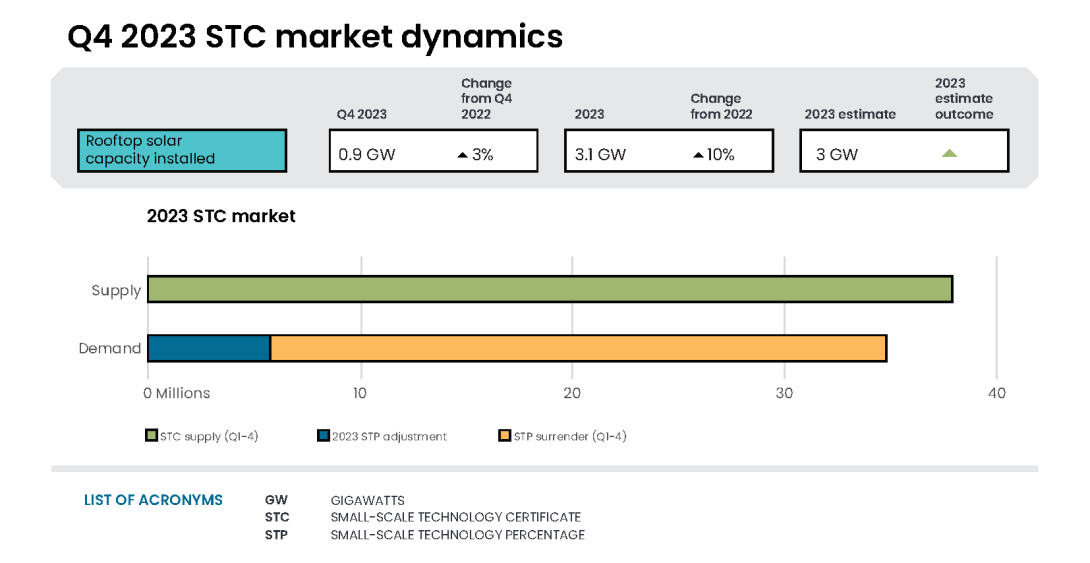Click the 2023 STC market chart title
The height and width of the screenshot is (563, 1090).
221,216
